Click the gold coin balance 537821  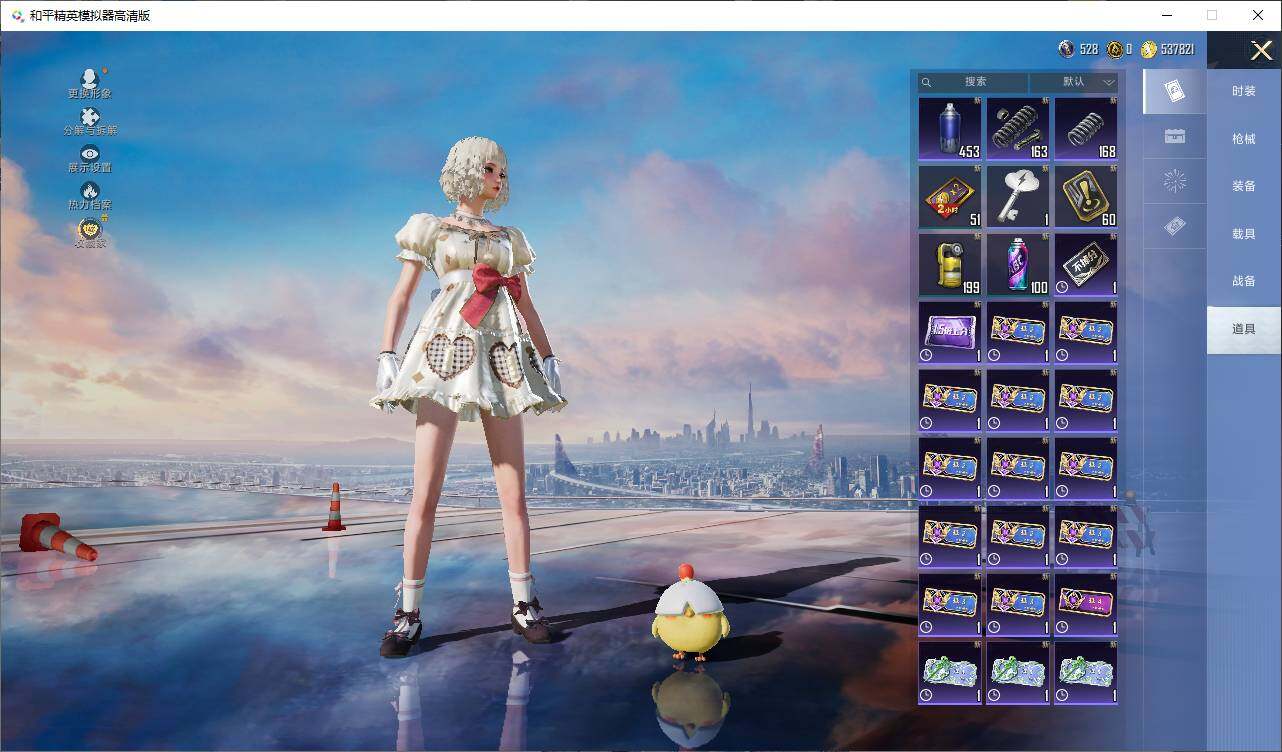coord(1168,49)
